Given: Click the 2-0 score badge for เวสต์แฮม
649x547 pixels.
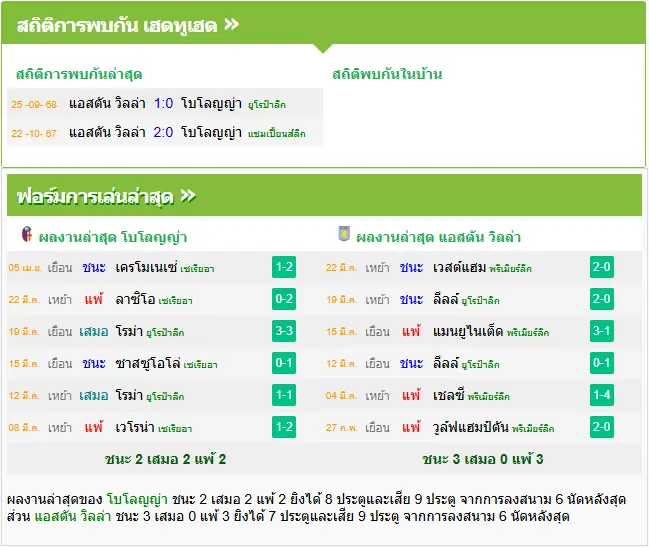Looking at the screenshot, I should click(602, 267).
